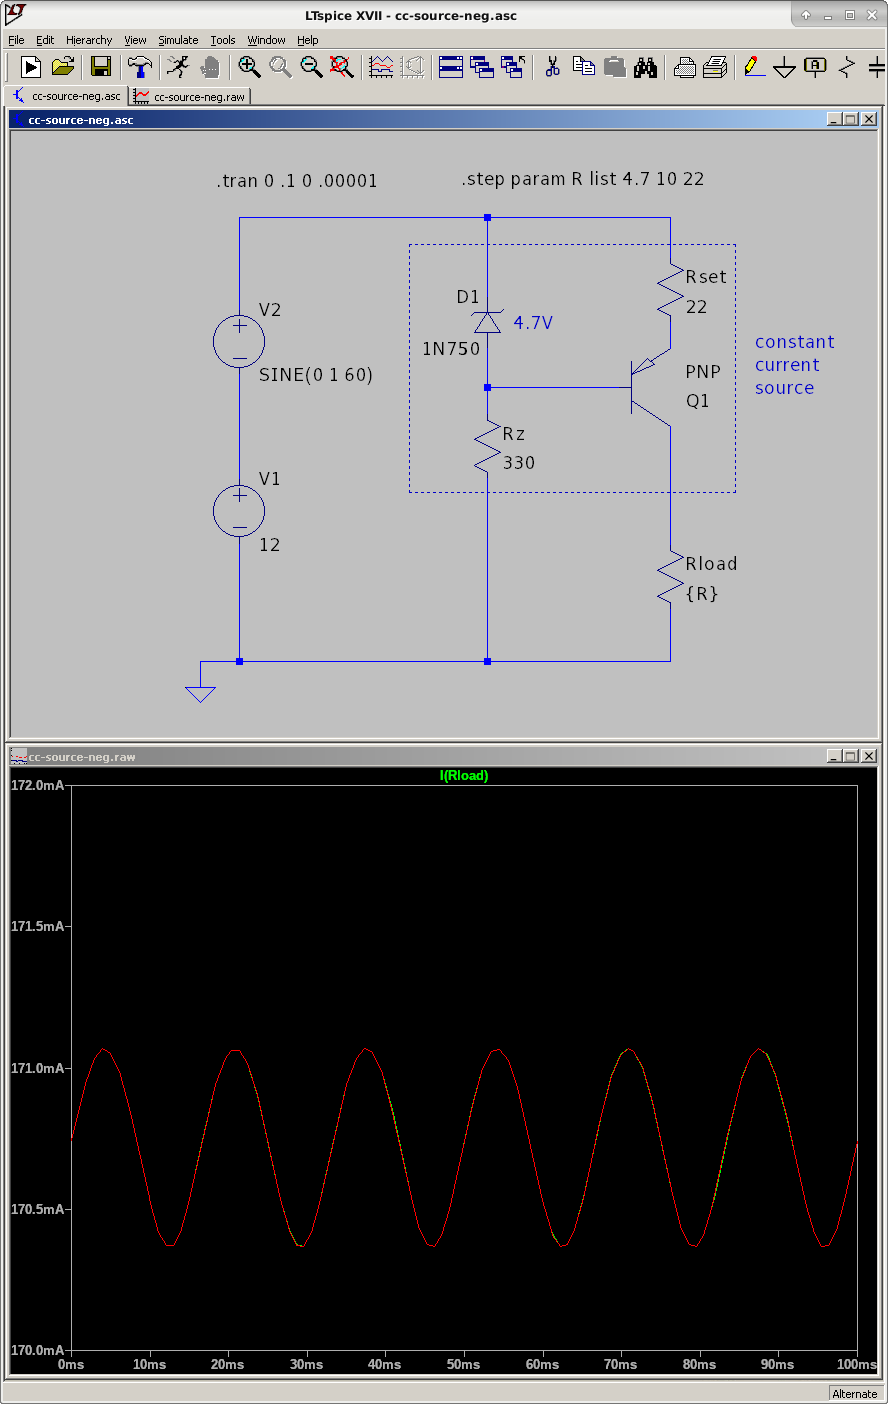Screen dimensions: 888x1404
Task: Select the ground symbol in schematic
Action: pyautogui.click(x=200, y=693)
